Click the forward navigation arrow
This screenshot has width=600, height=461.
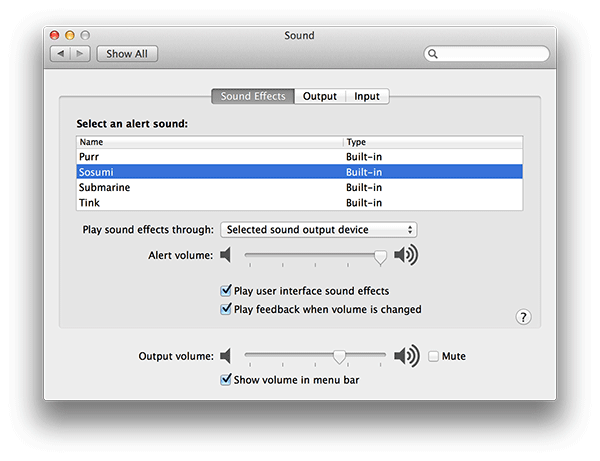click(80, 54)
